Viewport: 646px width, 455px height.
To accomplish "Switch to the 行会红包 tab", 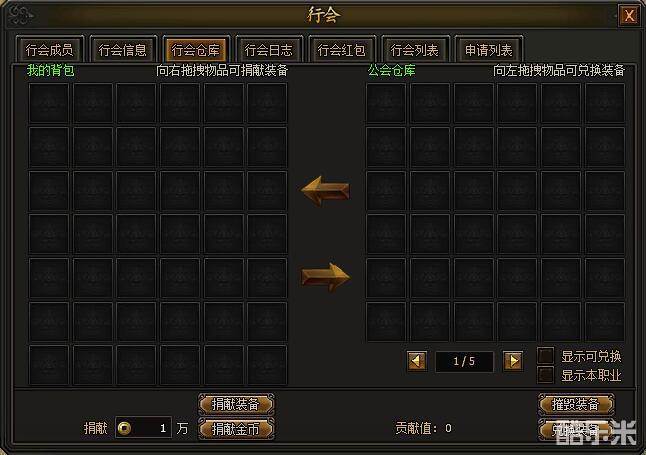I will click(342, 50).
